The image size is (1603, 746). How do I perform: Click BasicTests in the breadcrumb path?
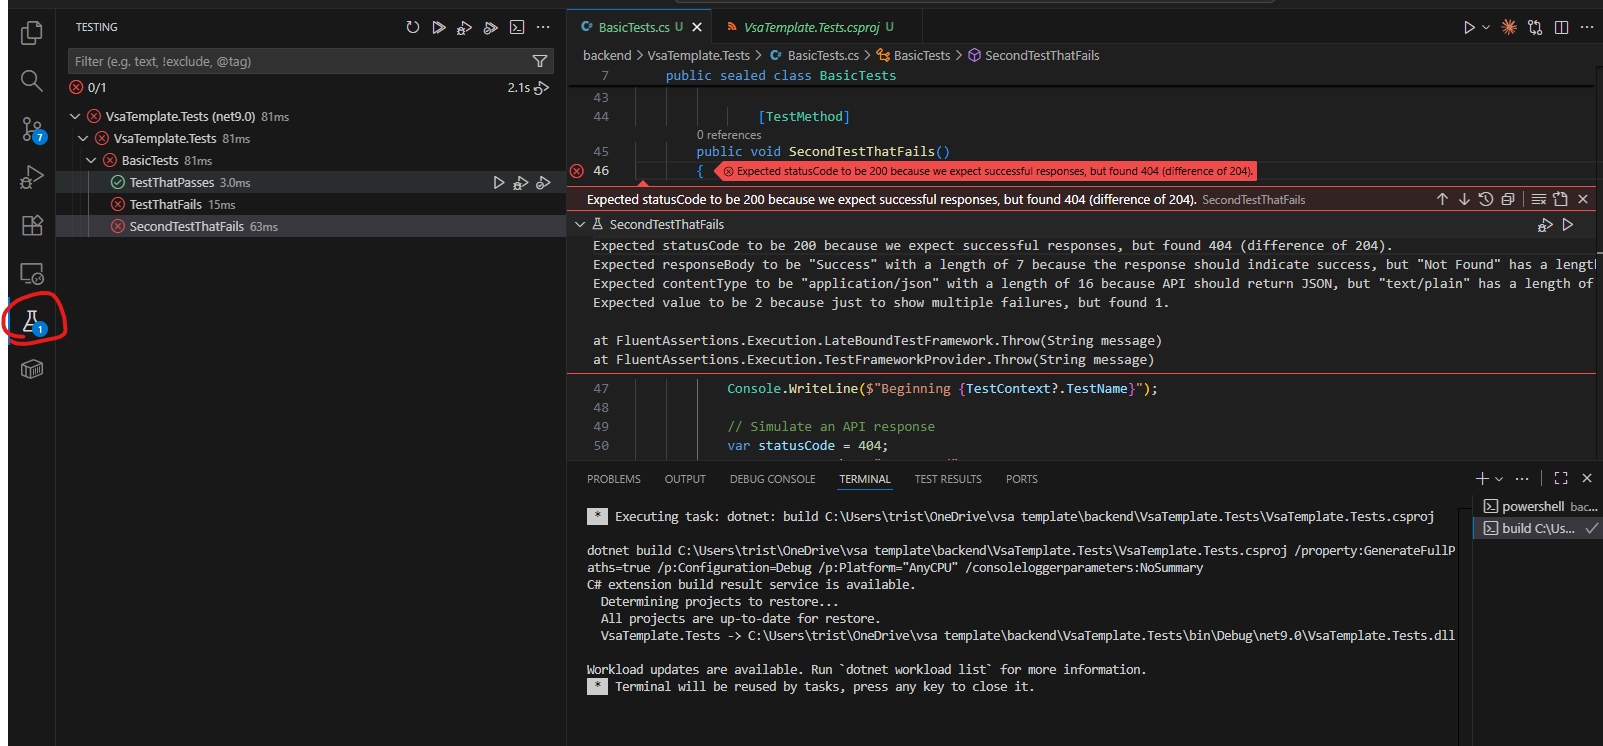tap(921, 55)
